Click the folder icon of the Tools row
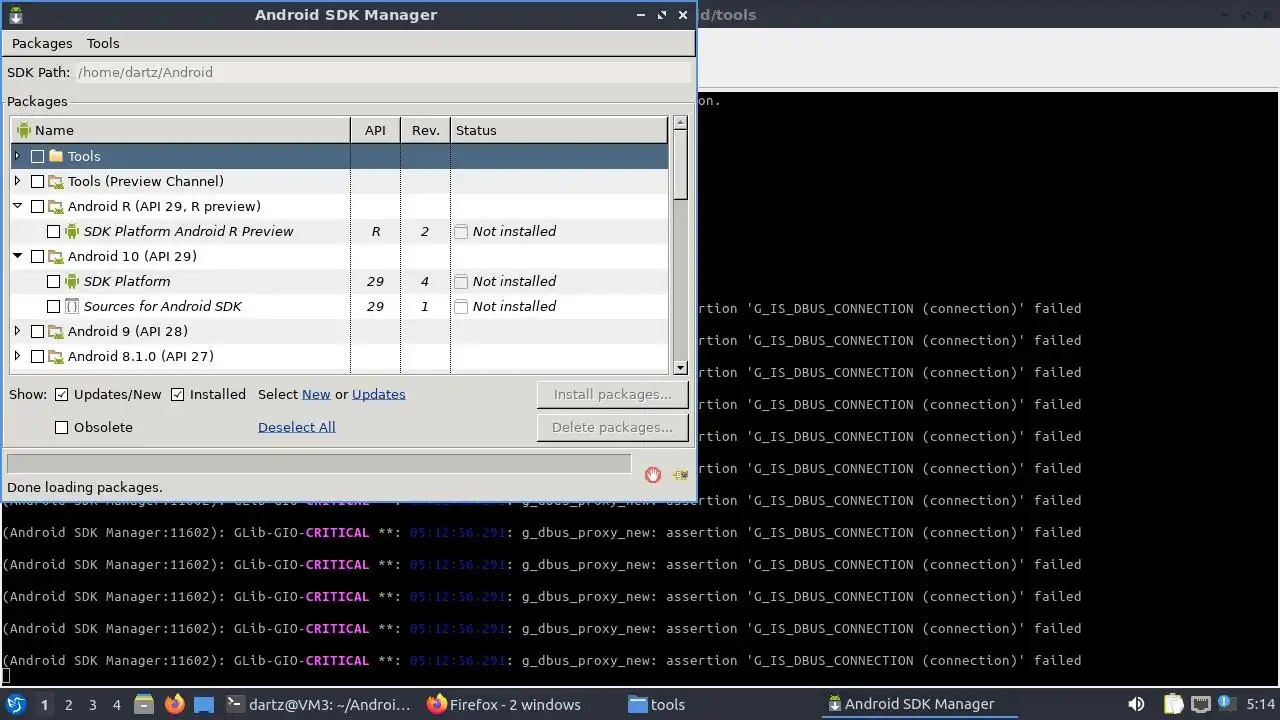The image size is (1280, 720). tap(56, 156)
